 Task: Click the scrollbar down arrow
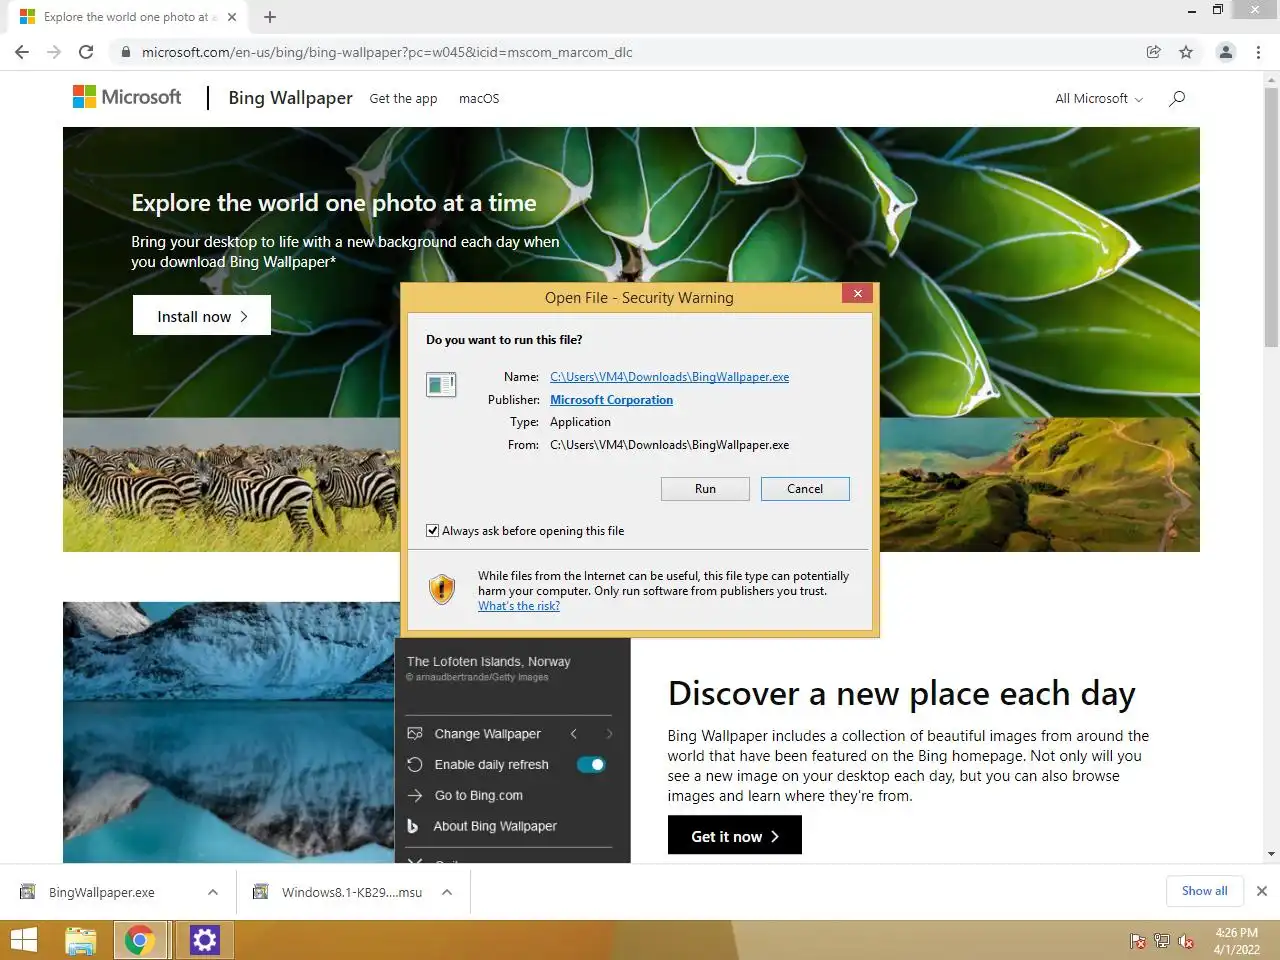point(1271,855)
